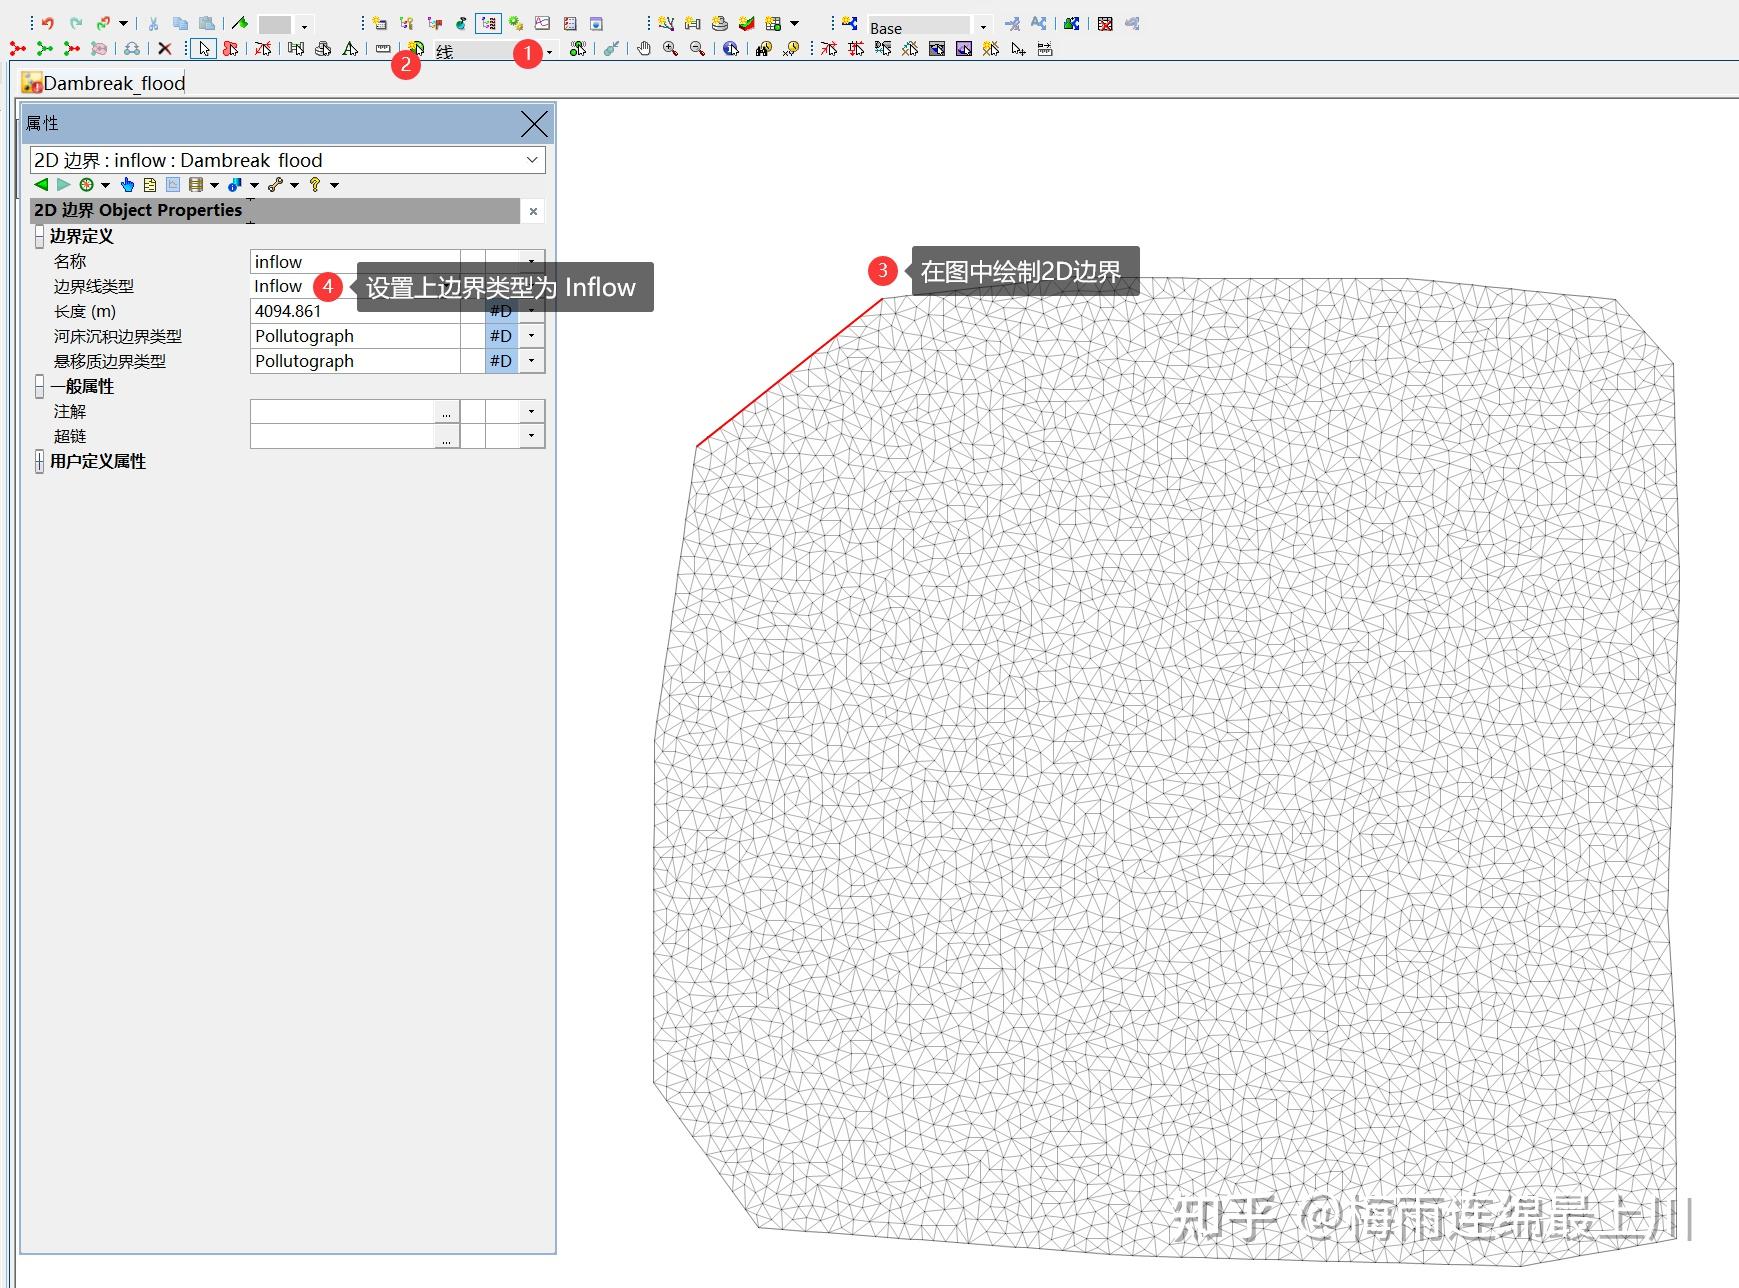The image size is (1739, 1288).
Task: Click the cut (scissors) icon
Action: coord(153,23)
